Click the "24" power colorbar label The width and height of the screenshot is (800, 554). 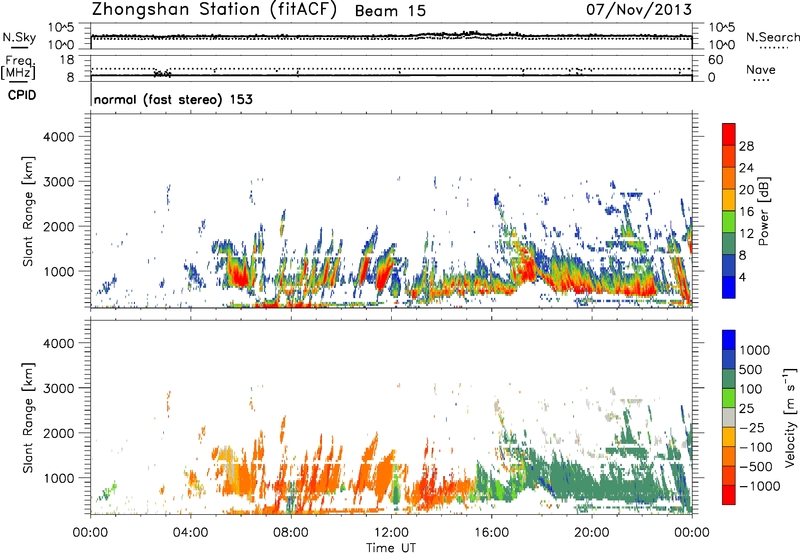point(746,168)
